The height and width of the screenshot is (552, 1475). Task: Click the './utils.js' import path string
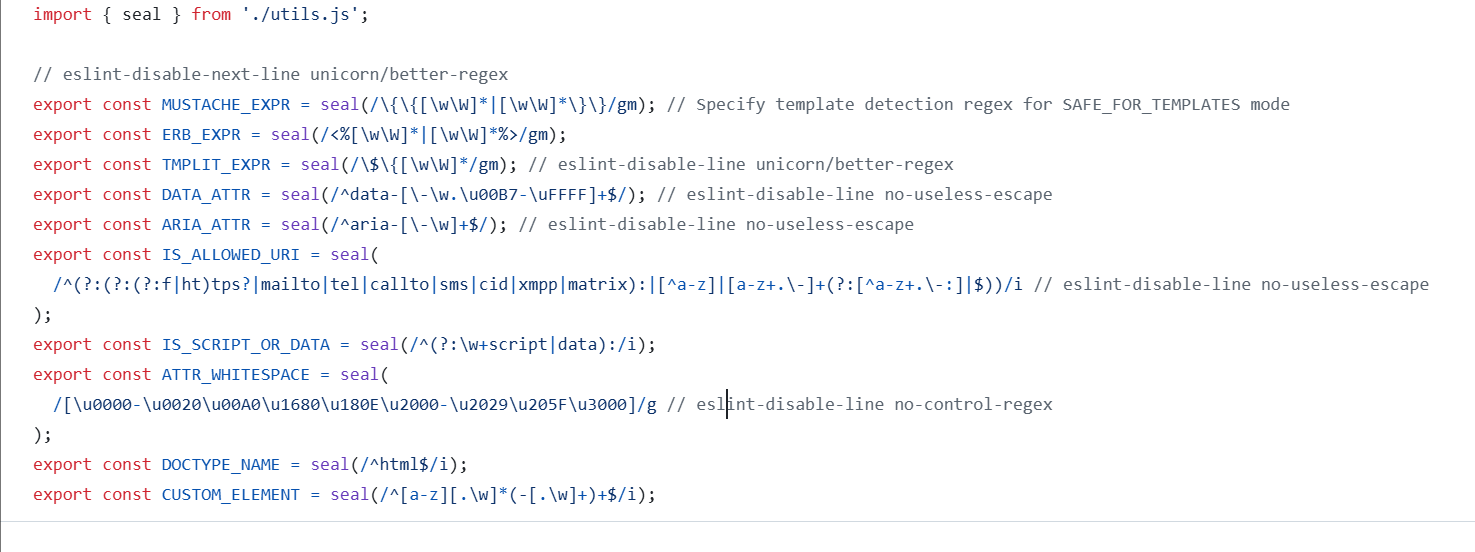tap(297, 15)
